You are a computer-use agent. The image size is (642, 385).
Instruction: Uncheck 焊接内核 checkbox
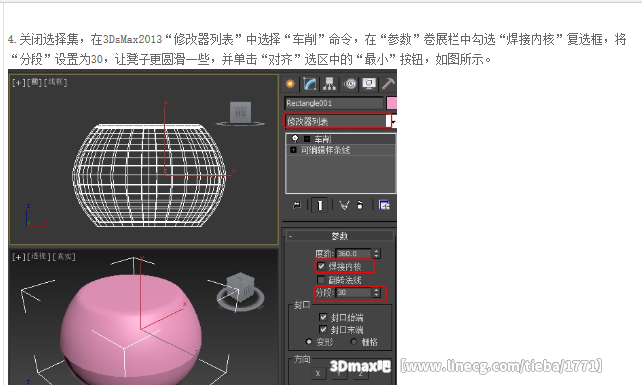321,267
